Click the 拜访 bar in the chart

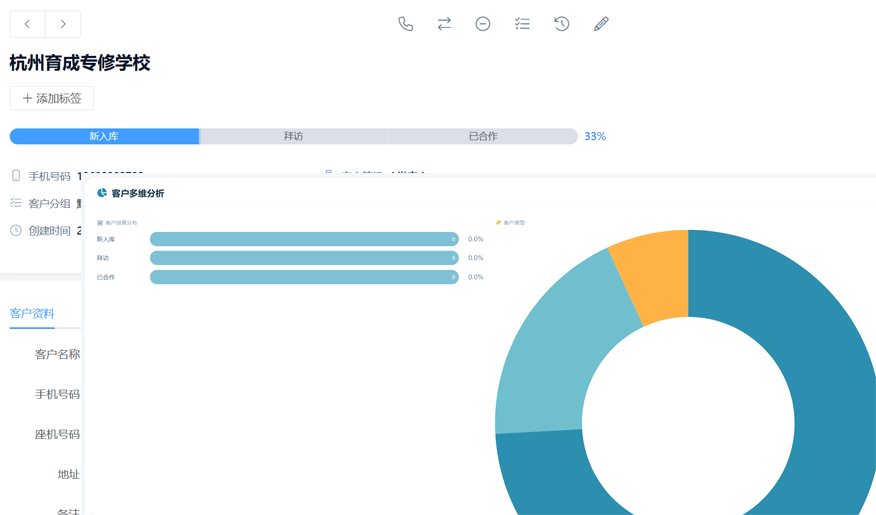pyautogui.click(x=304, y=258)
